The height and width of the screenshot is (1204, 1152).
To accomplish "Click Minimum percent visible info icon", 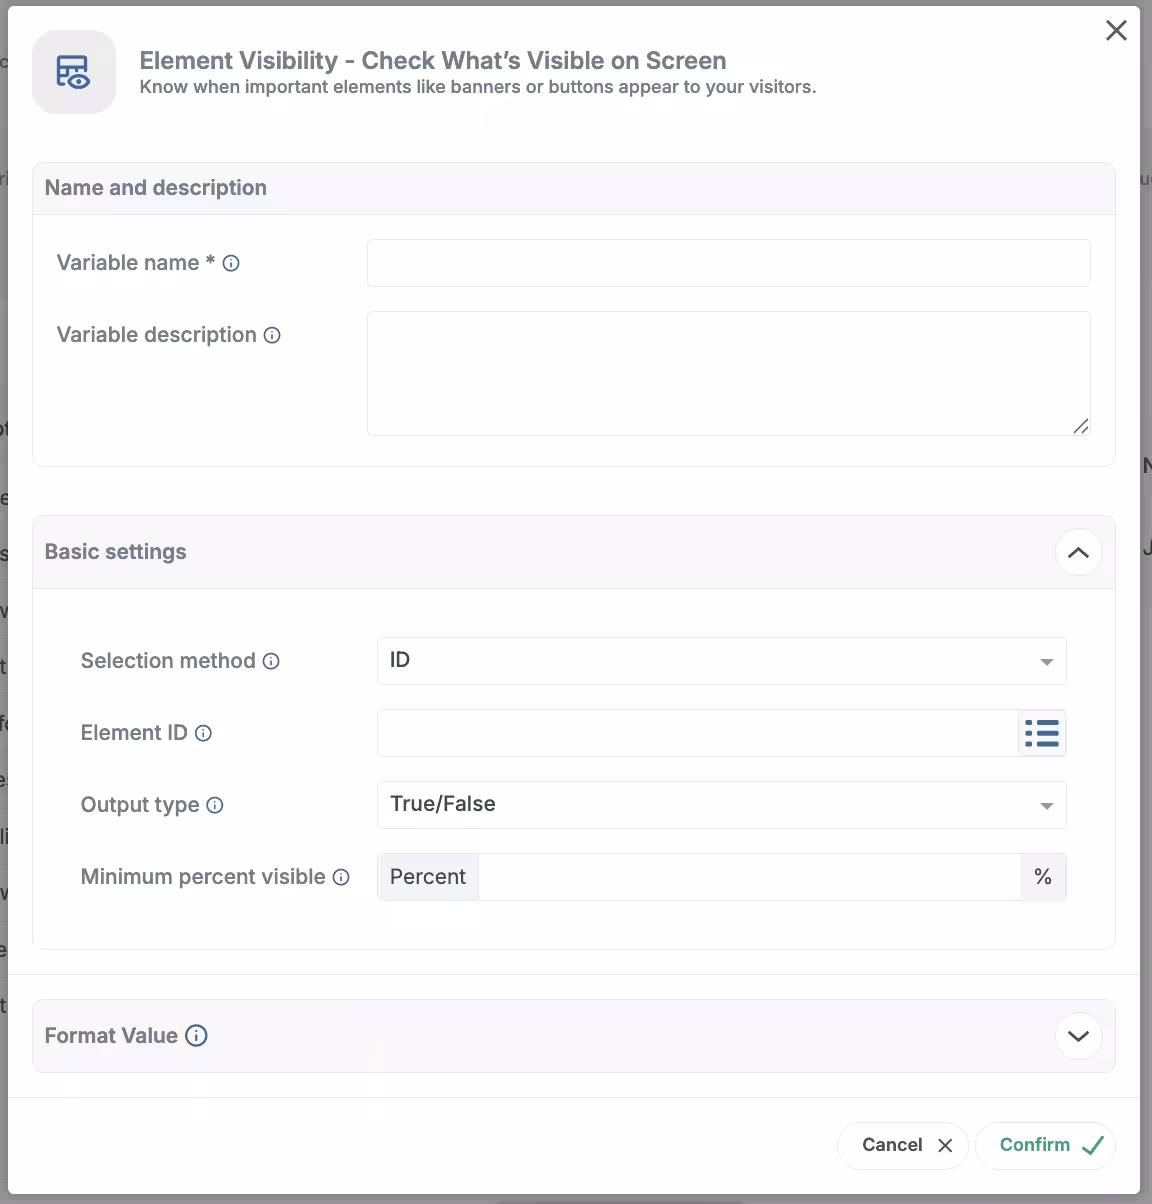I will [341, 877].
